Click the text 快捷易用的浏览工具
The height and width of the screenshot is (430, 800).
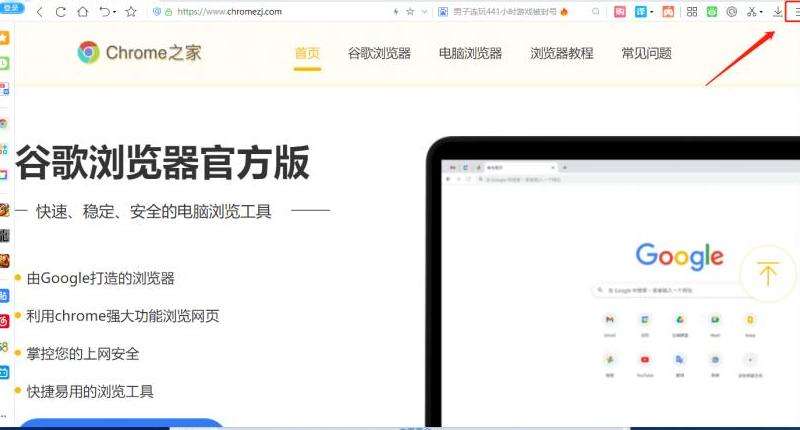tap(90, 391)
